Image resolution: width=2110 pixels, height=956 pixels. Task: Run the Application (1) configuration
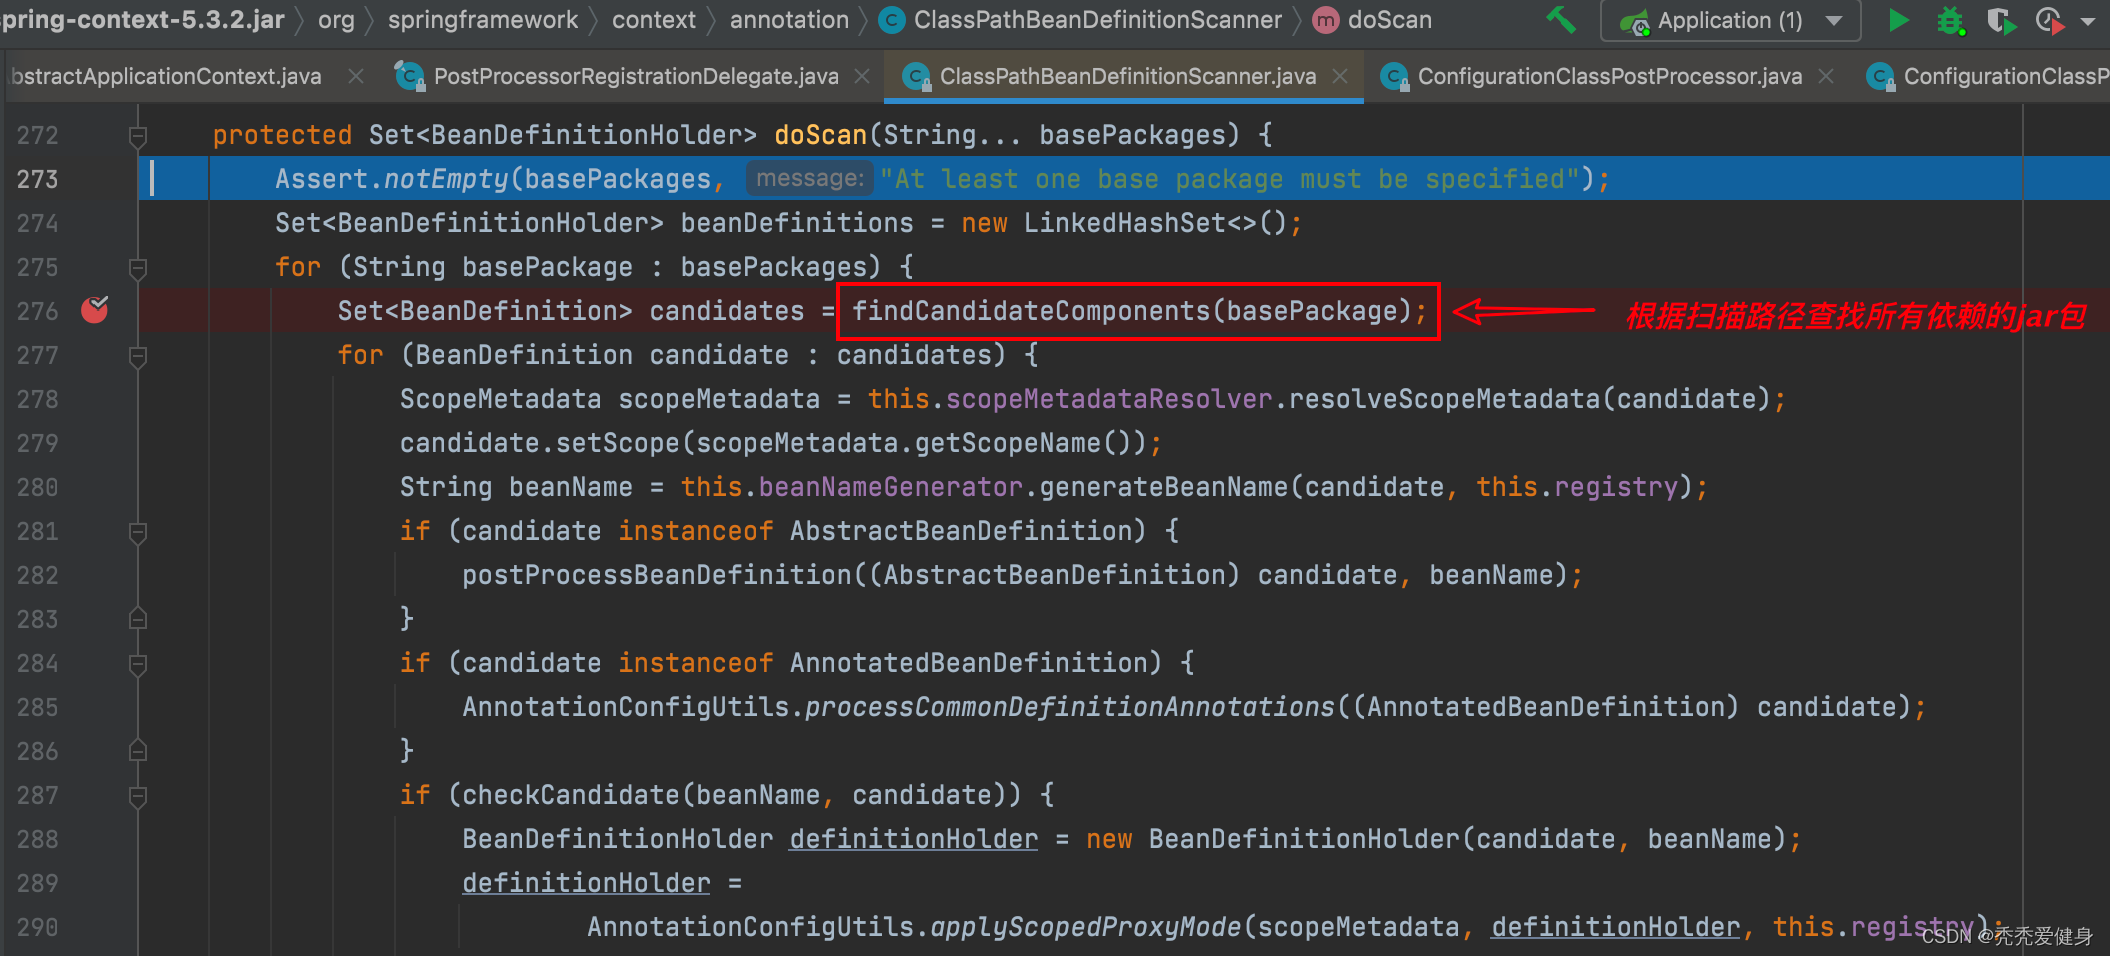pos(1897,20)
